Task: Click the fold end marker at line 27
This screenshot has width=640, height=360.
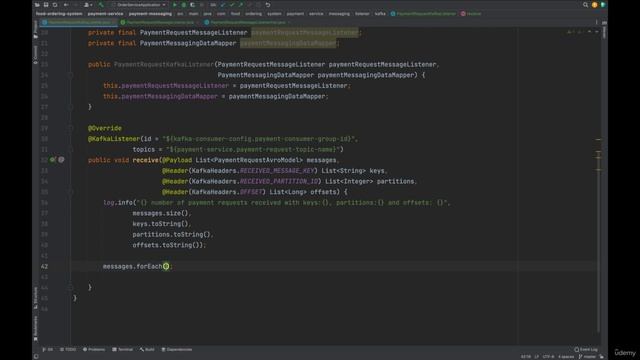Action: [x=70, y=107]
